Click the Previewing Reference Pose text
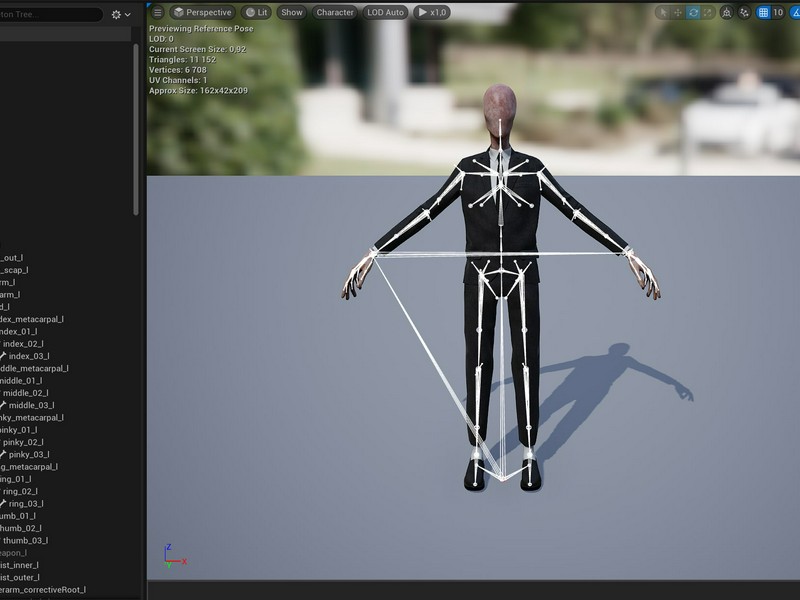 point(201,29)
